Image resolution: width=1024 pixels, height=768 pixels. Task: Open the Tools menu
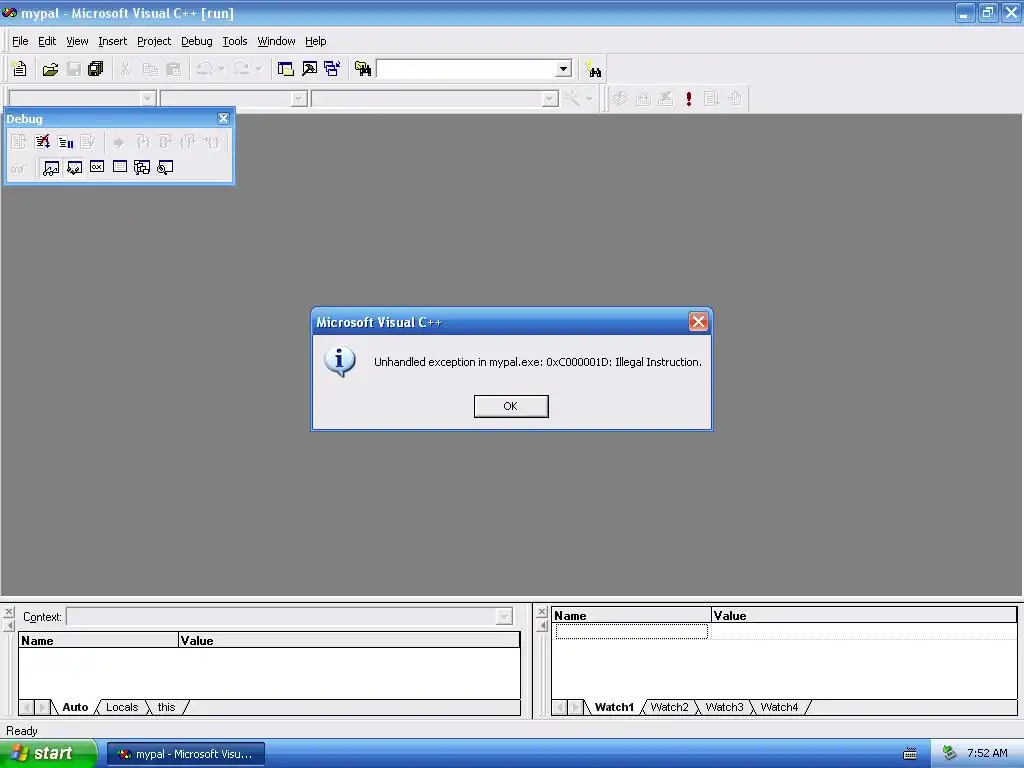click(x=234, y=41)
